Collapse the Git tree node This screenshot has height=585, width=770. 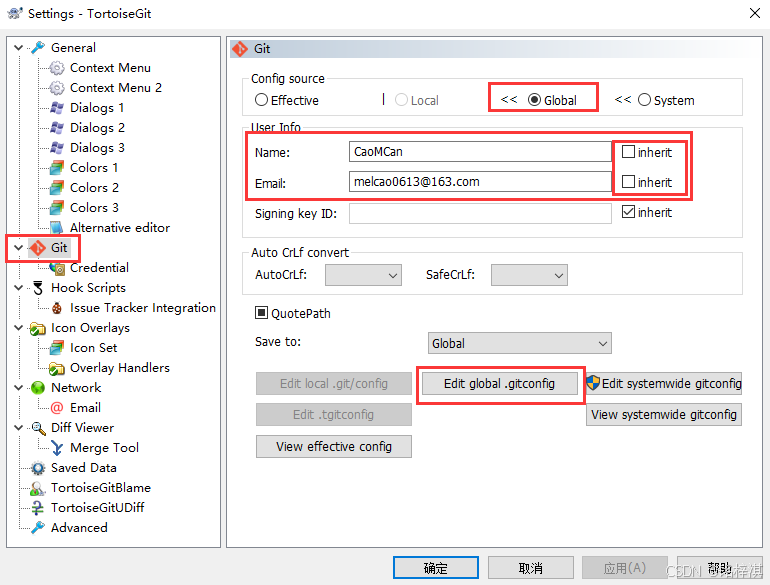[x=19, y=248]
